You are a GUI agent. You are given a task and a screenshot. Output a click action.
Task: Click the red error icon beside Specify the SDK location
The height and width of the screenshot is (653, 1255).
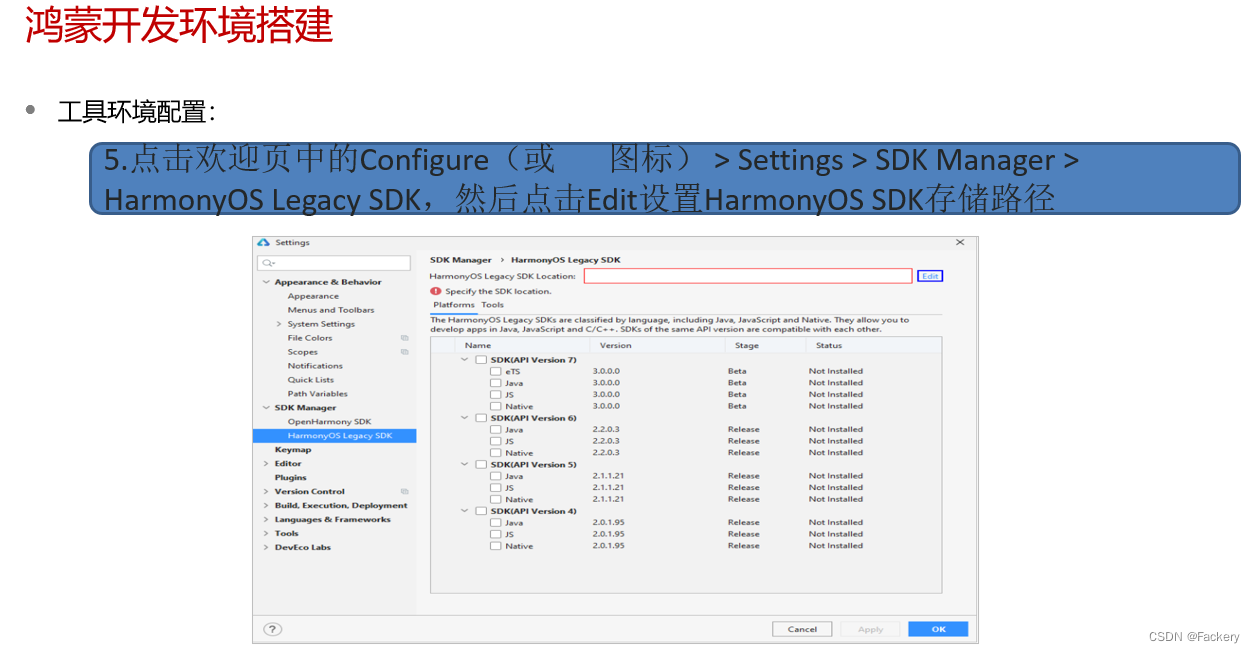tap(436, 291)
